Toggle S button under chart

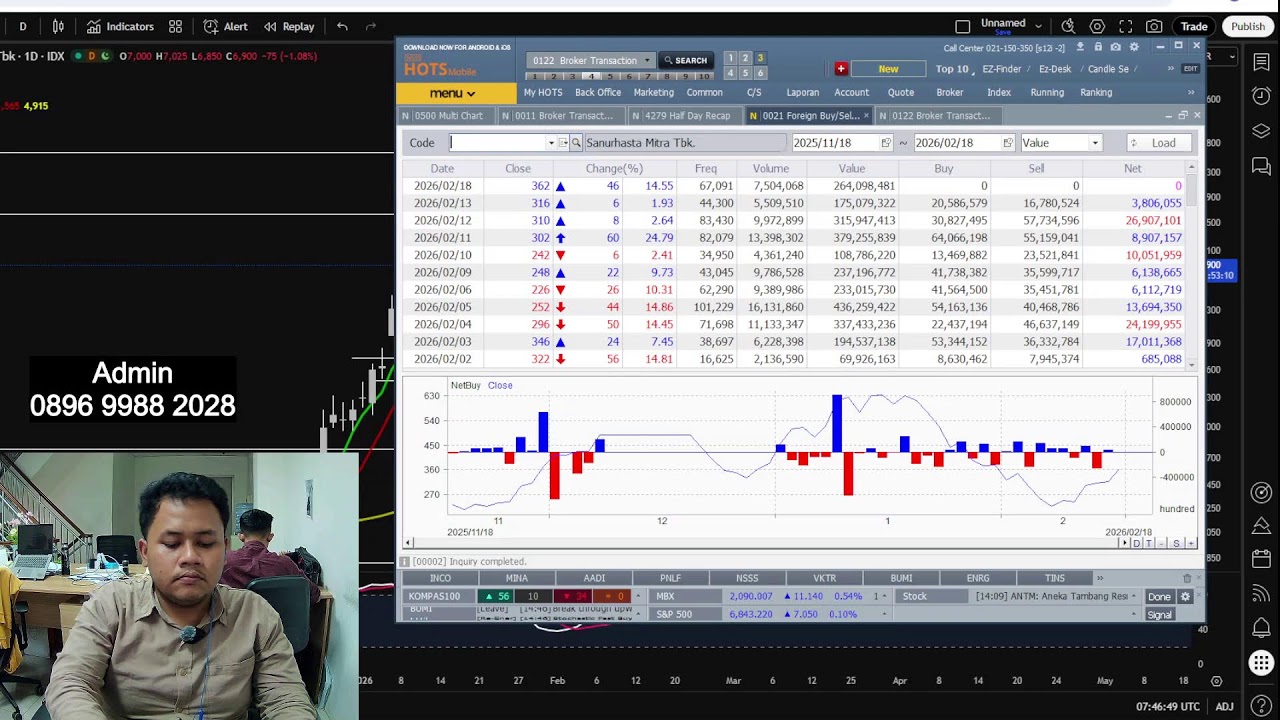(1176, 543)
